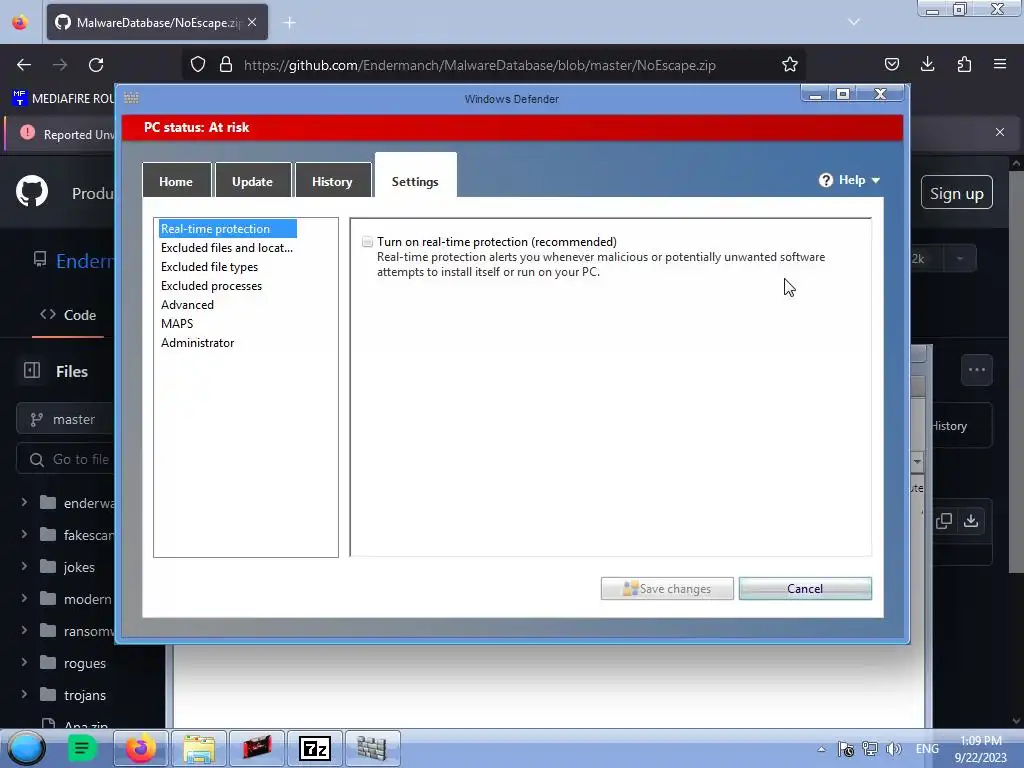Bookmark this page with the star icon
Viewport: 1024px width, 768px height.
click(790, 65)
